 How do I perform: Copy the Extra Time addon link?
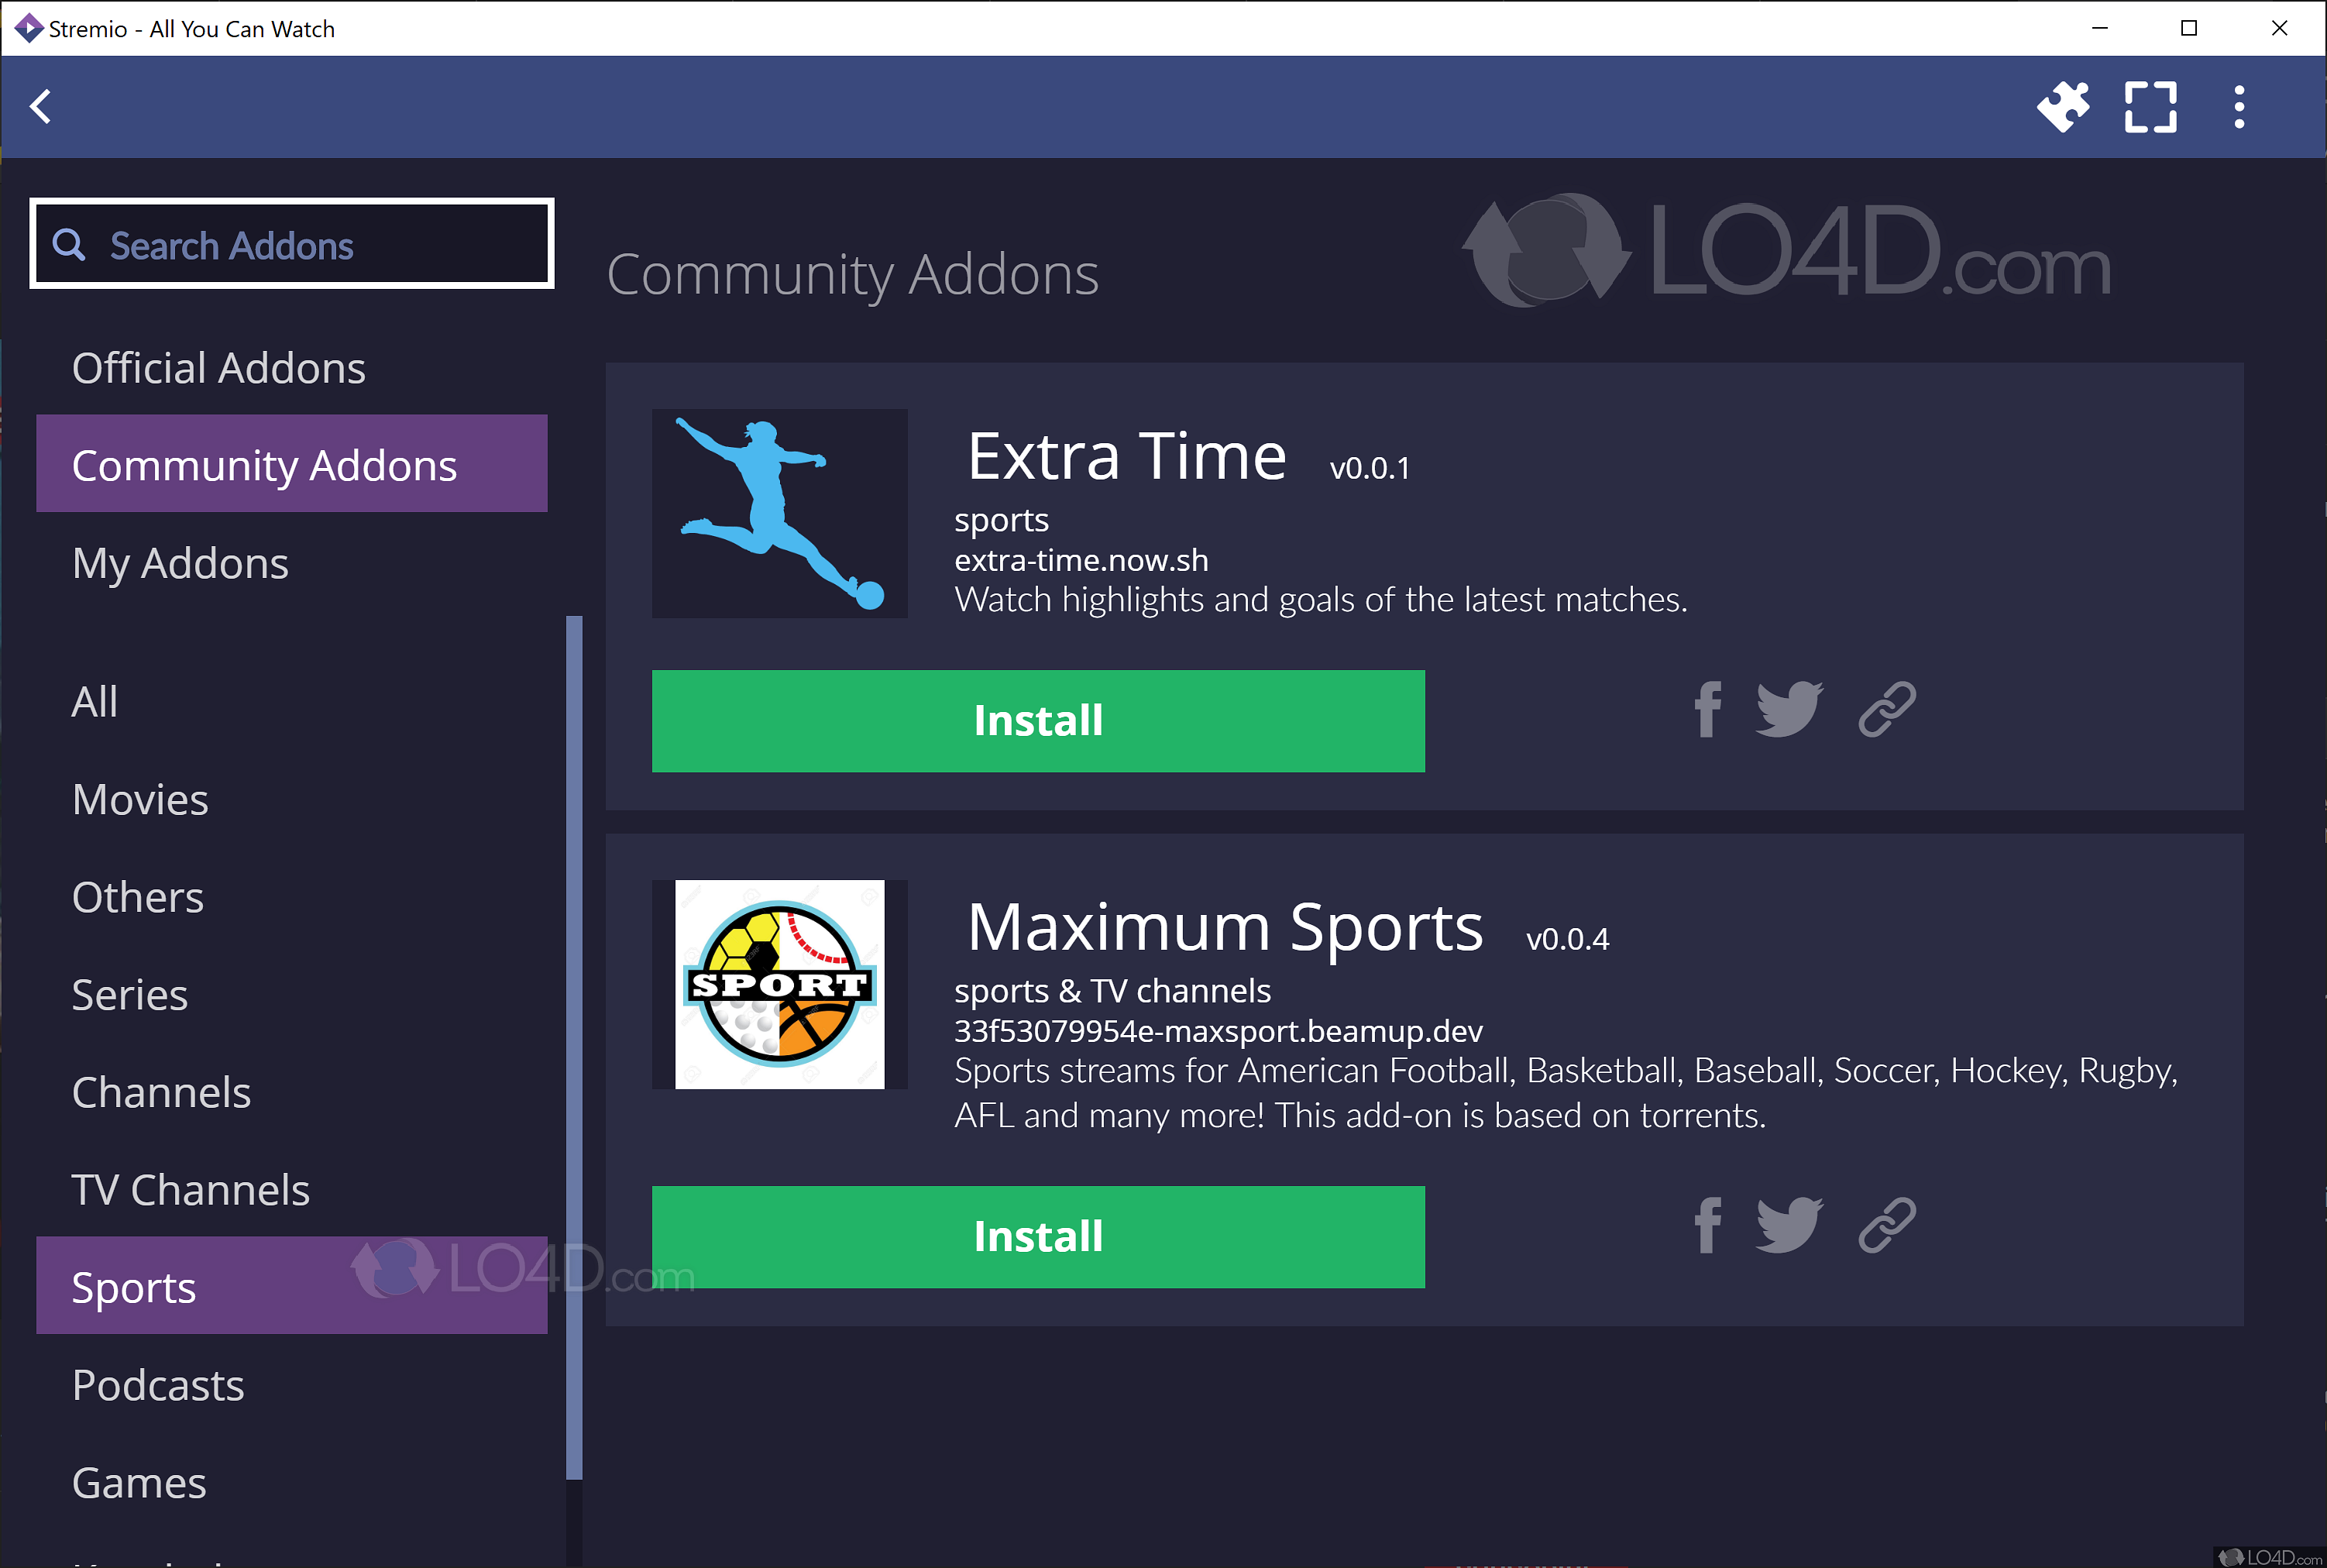coord(1886,710)
